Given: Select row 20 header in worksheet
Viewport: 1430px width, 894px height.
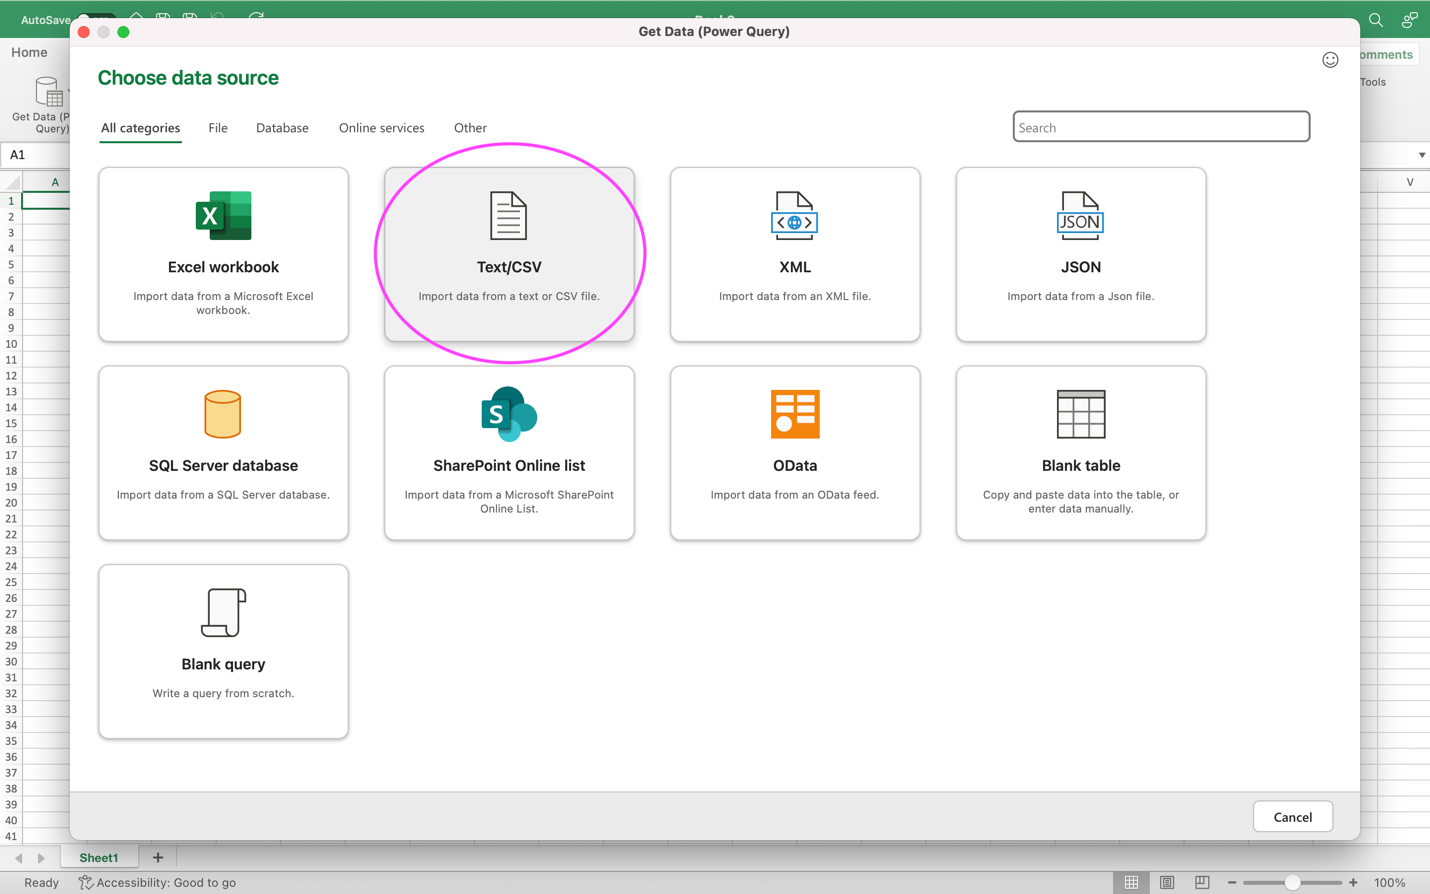Looking at the screenshot, I should coord(11,503).
